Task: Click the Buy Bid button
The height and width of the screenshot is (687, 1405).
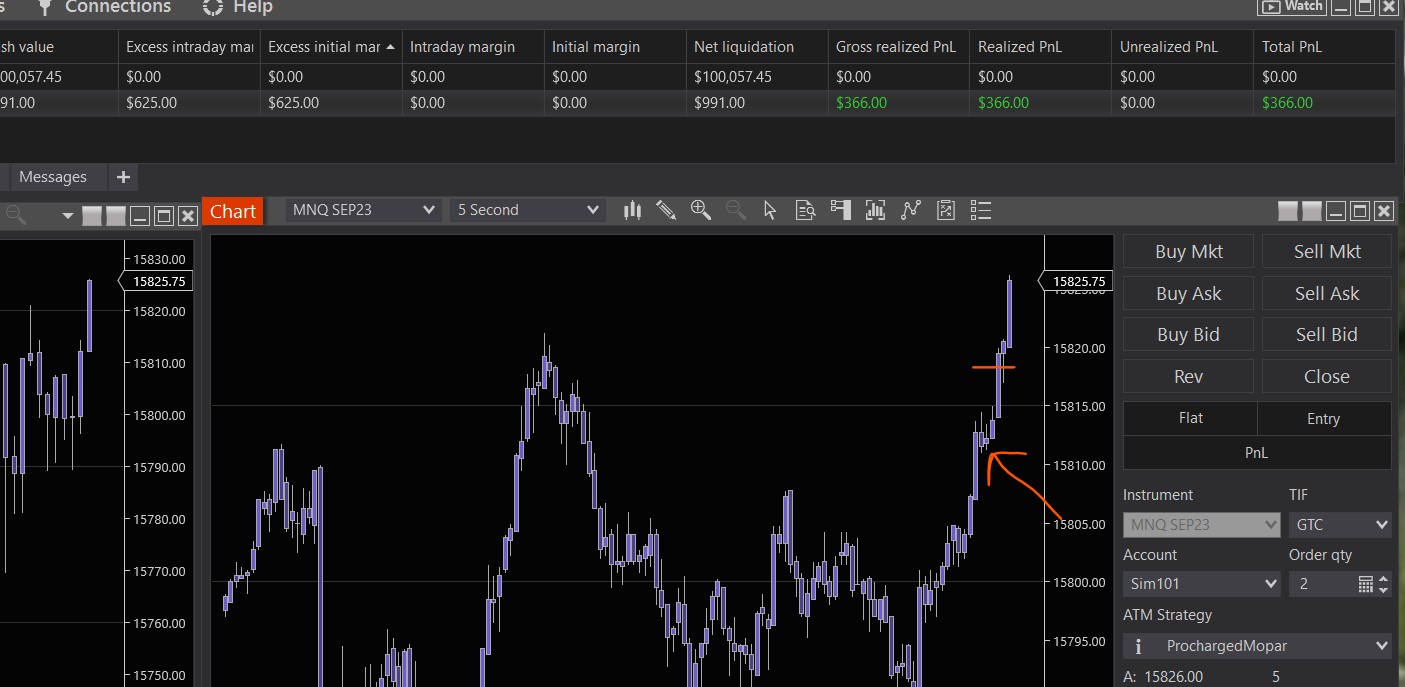Action: 1188,335
